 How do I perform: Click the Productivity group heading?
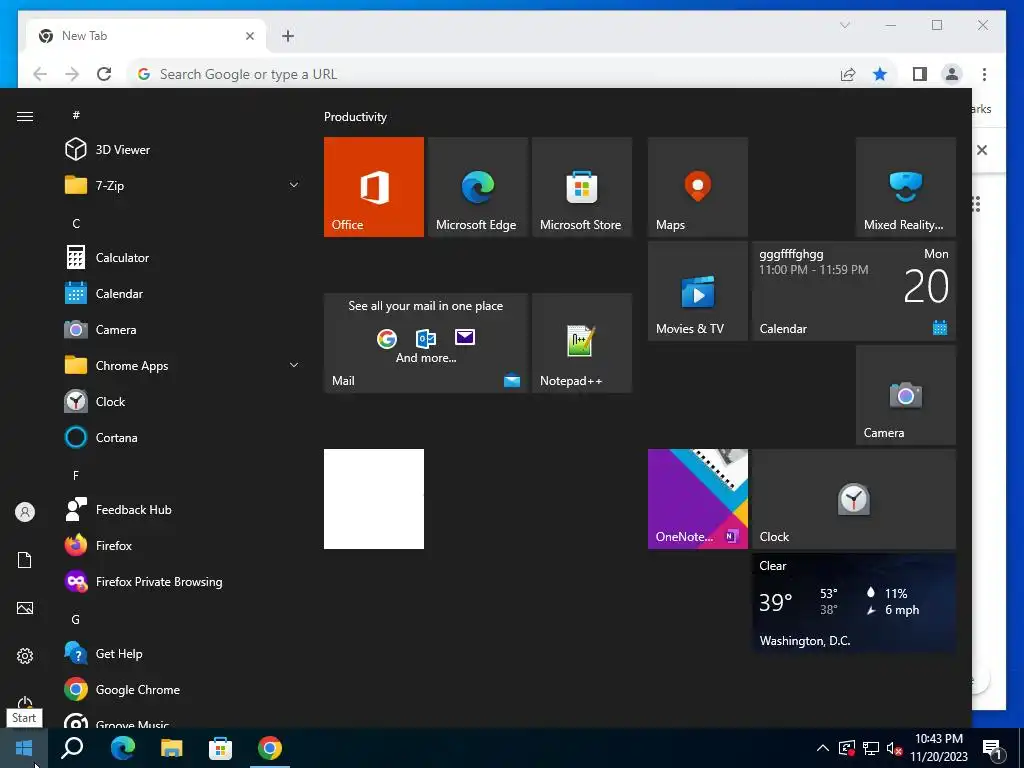[355, 117]
